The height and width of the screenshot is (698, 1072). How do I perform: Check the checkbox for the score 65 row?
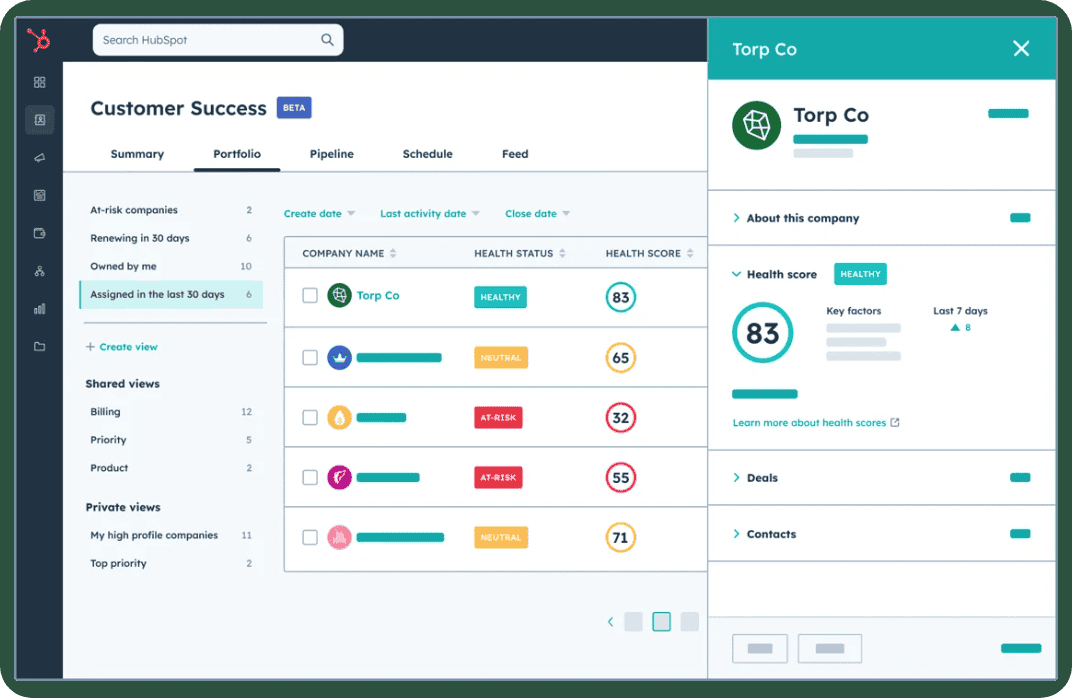(310, 358)
